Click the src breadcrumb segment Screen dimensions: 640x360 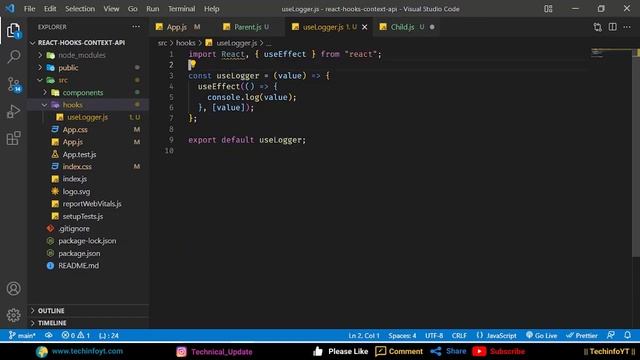point(162,43)
